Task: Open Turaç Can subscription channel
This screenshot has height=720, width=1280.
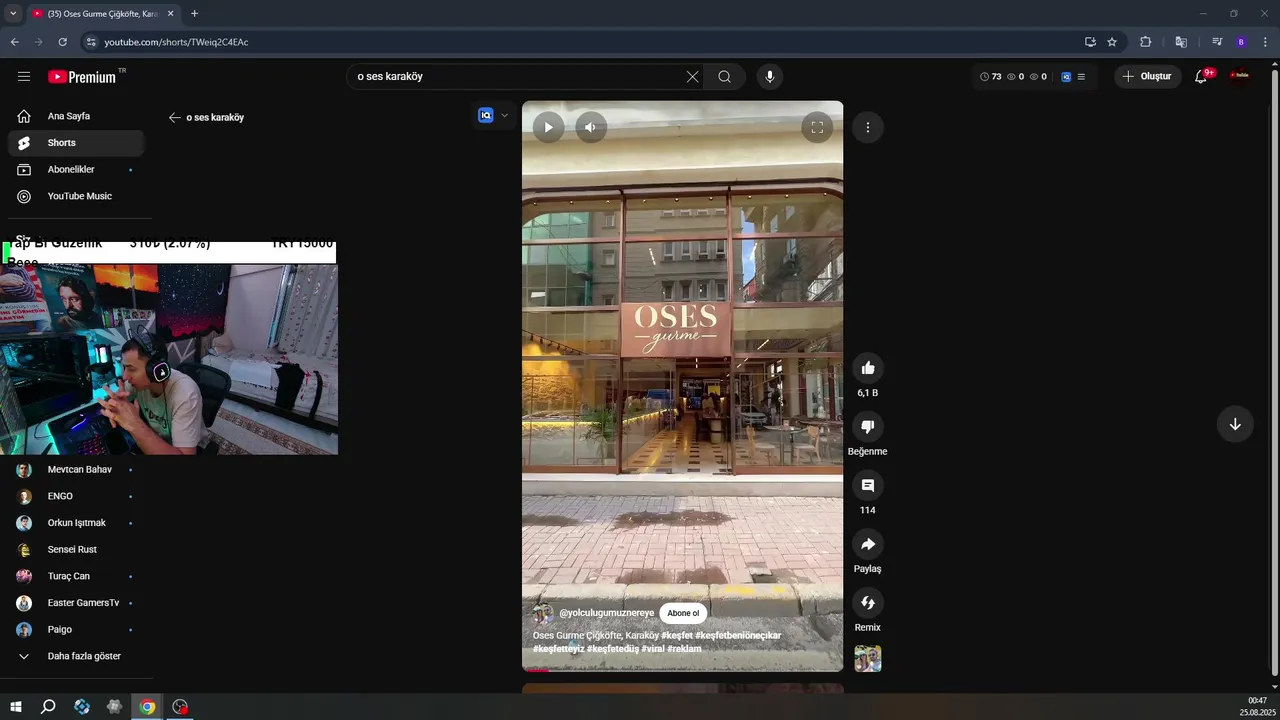Action: [76, 576]
